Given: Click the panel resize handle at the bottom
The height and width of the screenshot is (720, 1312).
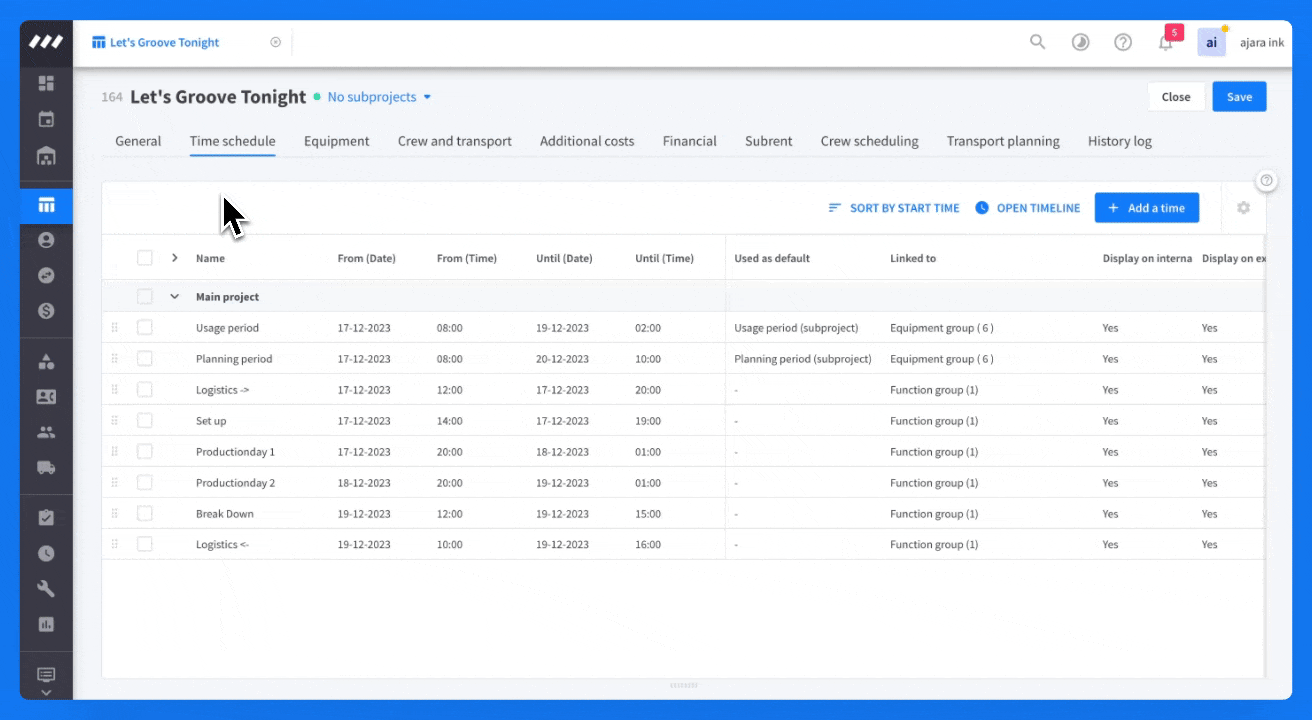Looking at the screenshot, I should (683, 685).
